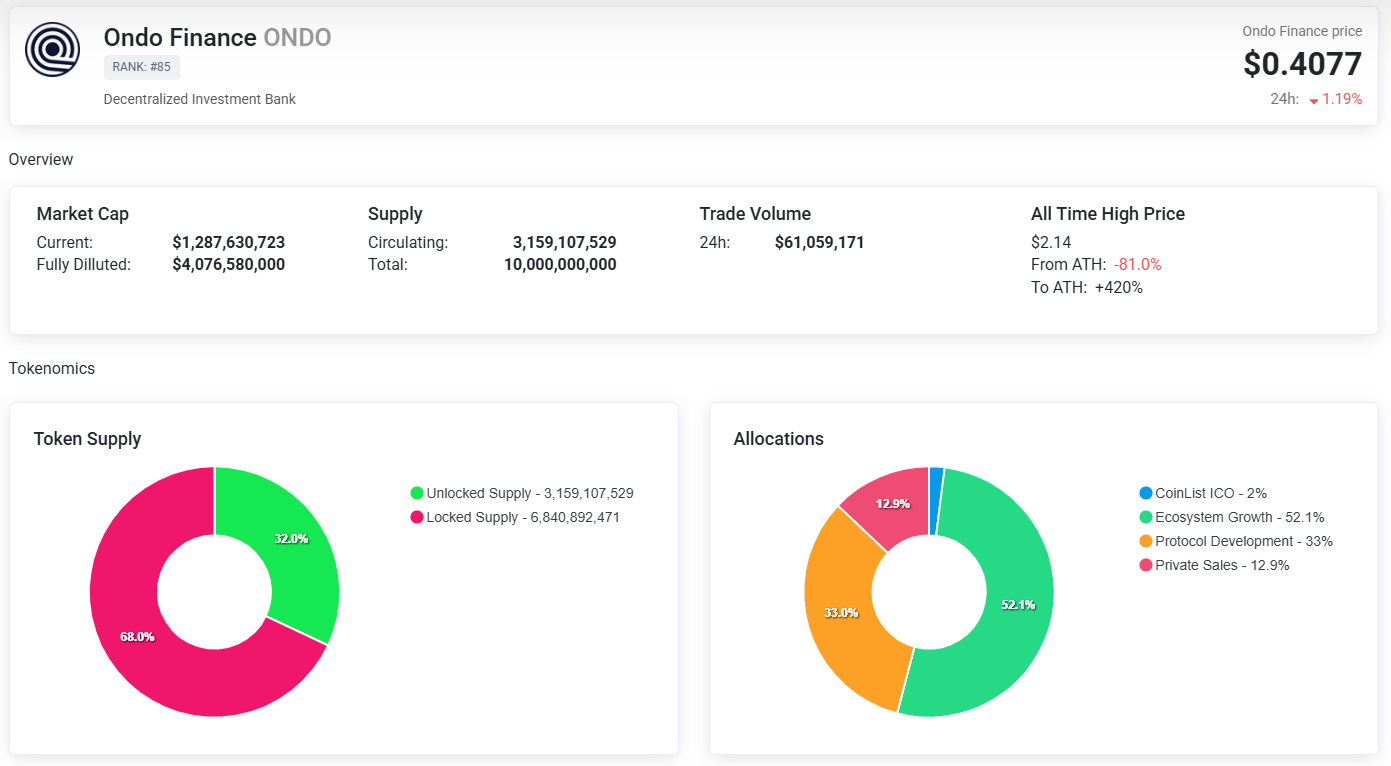Click the RANK: #85 badge
Image resolution: width=1391 pixels, height=766 pixels.
click(141, 67)
